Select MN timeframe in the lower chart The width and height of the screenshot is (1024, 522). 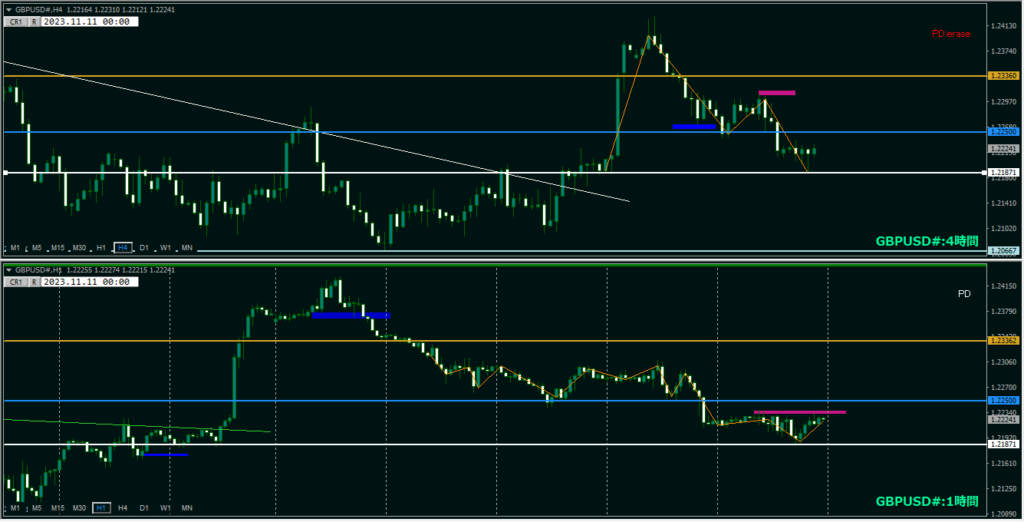coord(187,508)
